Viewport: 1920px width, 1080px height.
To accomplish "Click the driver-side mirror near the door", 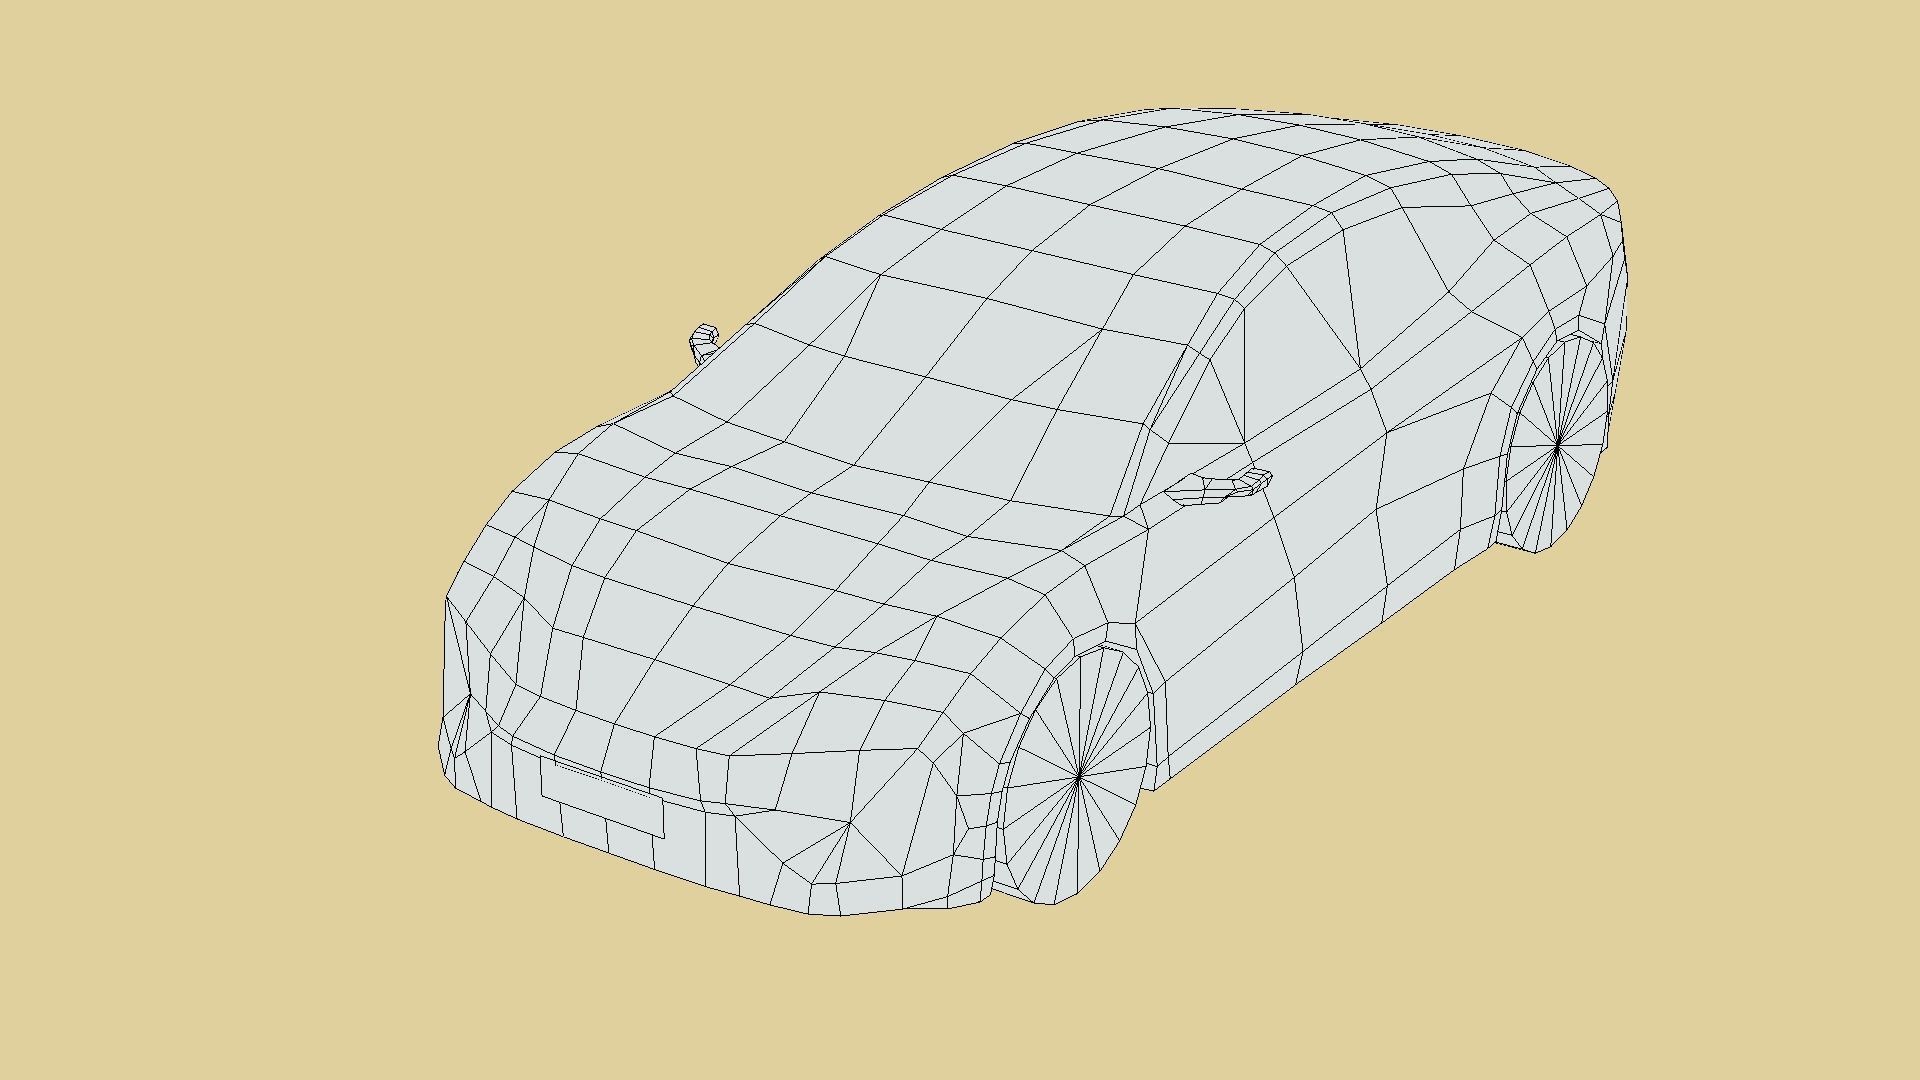I will (1218, 487).
